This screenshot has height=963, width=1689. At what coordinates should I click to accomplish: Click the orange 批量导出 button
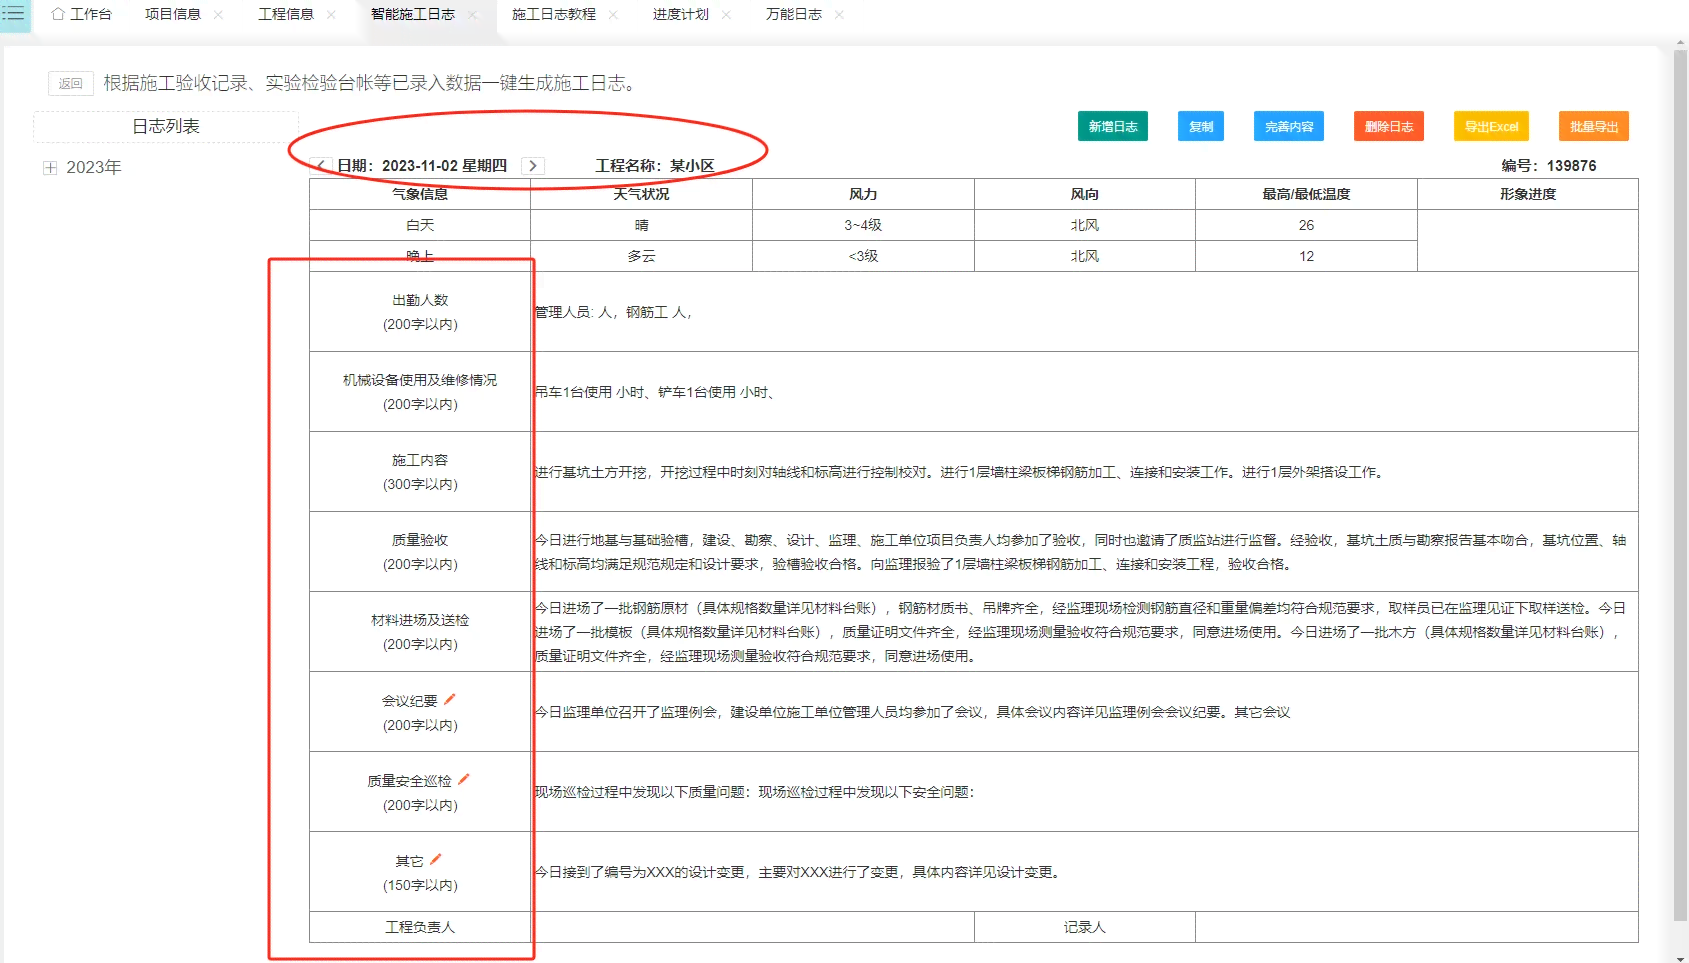(x=1594, y=126)
